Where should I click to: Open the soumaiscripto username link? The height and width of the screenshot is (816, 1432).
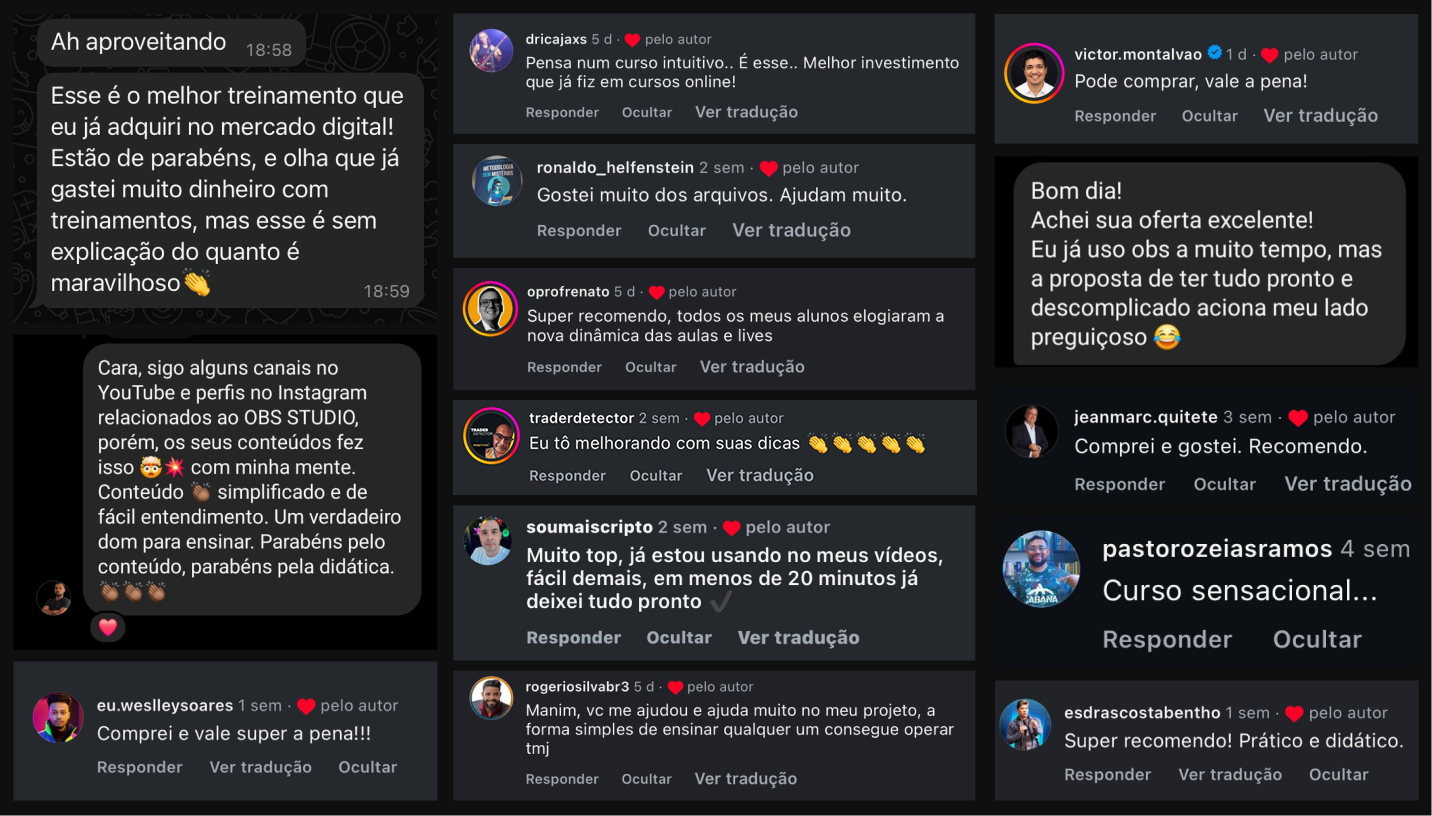[x=589, y=527]
